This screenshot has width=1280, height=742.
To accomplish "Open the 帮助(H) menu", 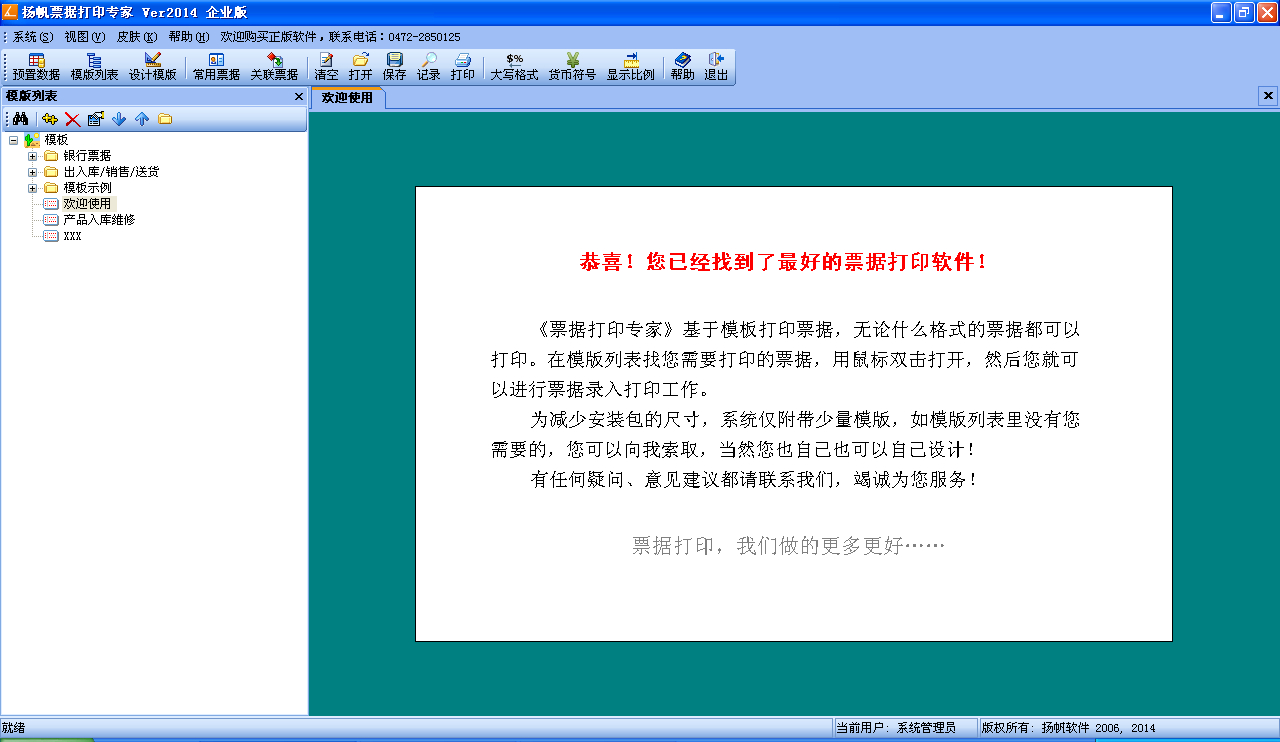I will (189, 36).
